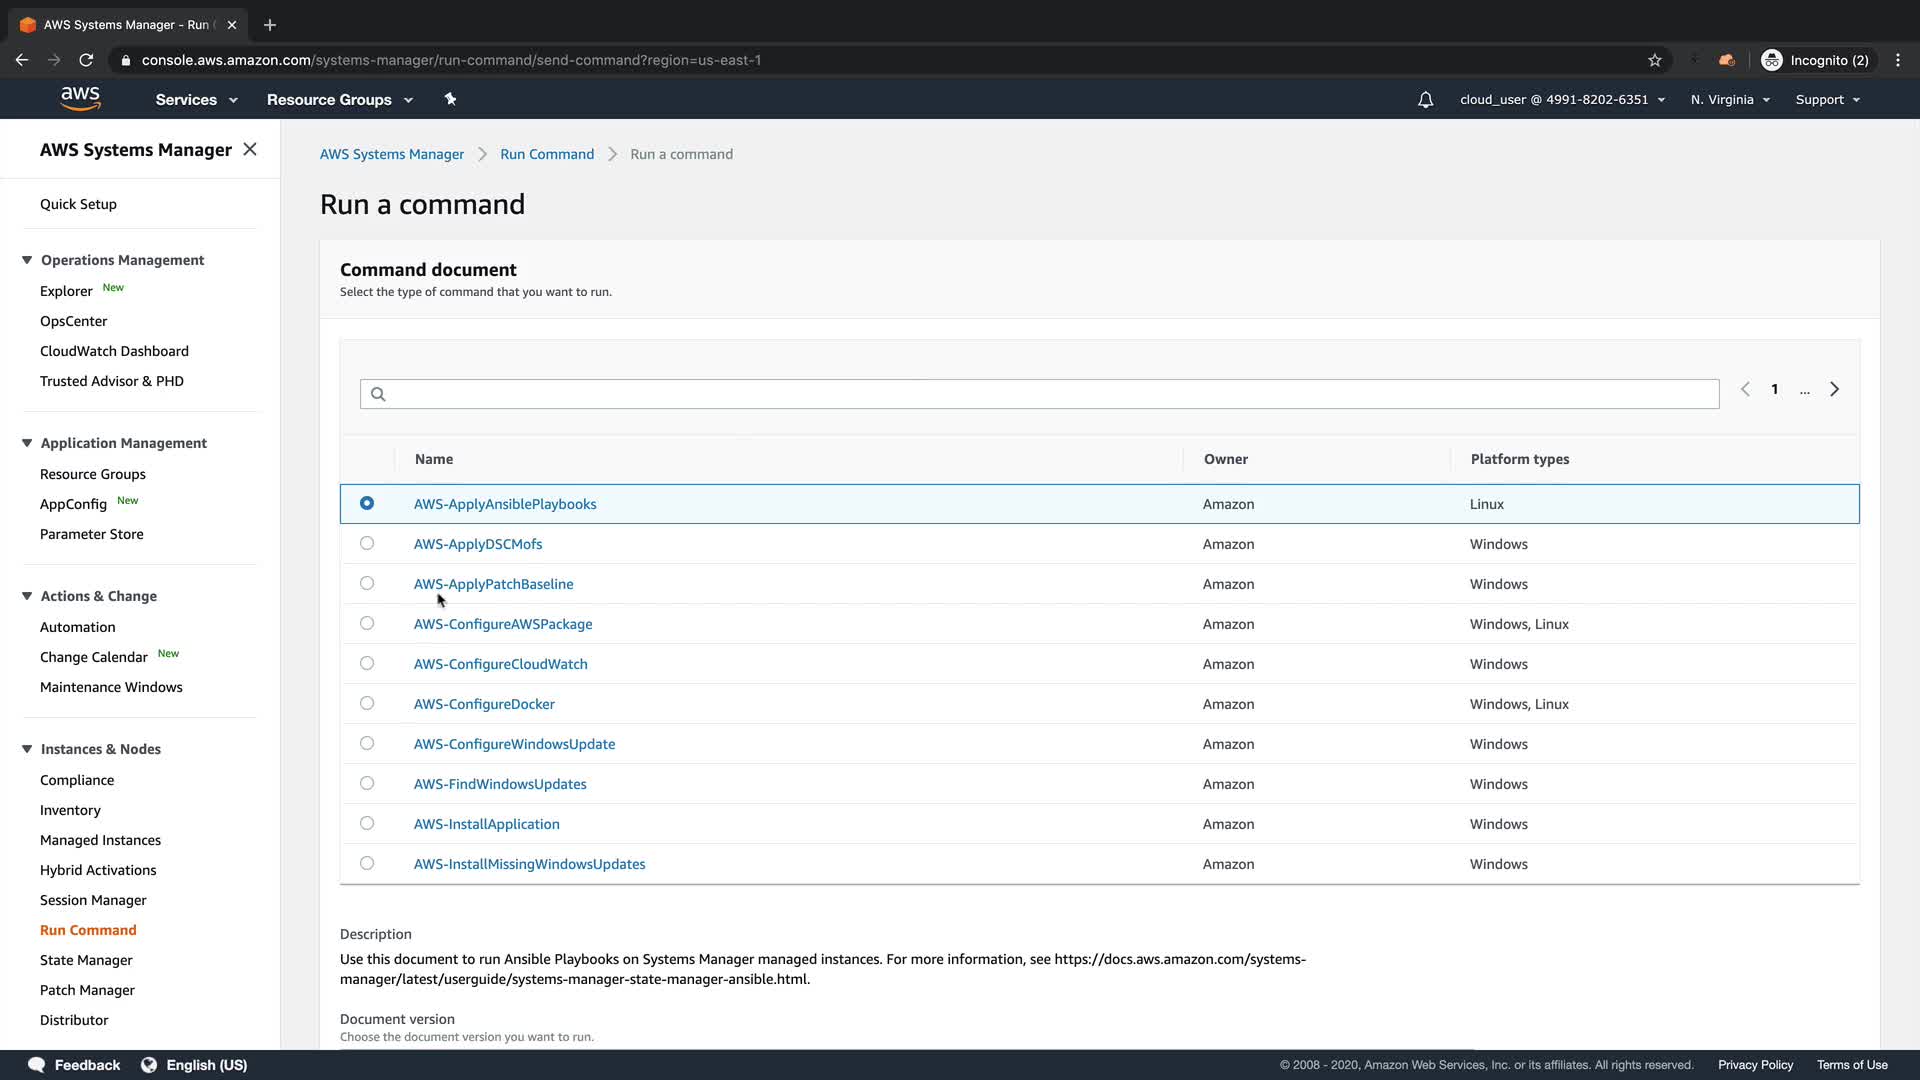The height and width of the screenshot is (1080, 1920).
Task: Reload the page with refresh icon
Action: tap(86, 60)
